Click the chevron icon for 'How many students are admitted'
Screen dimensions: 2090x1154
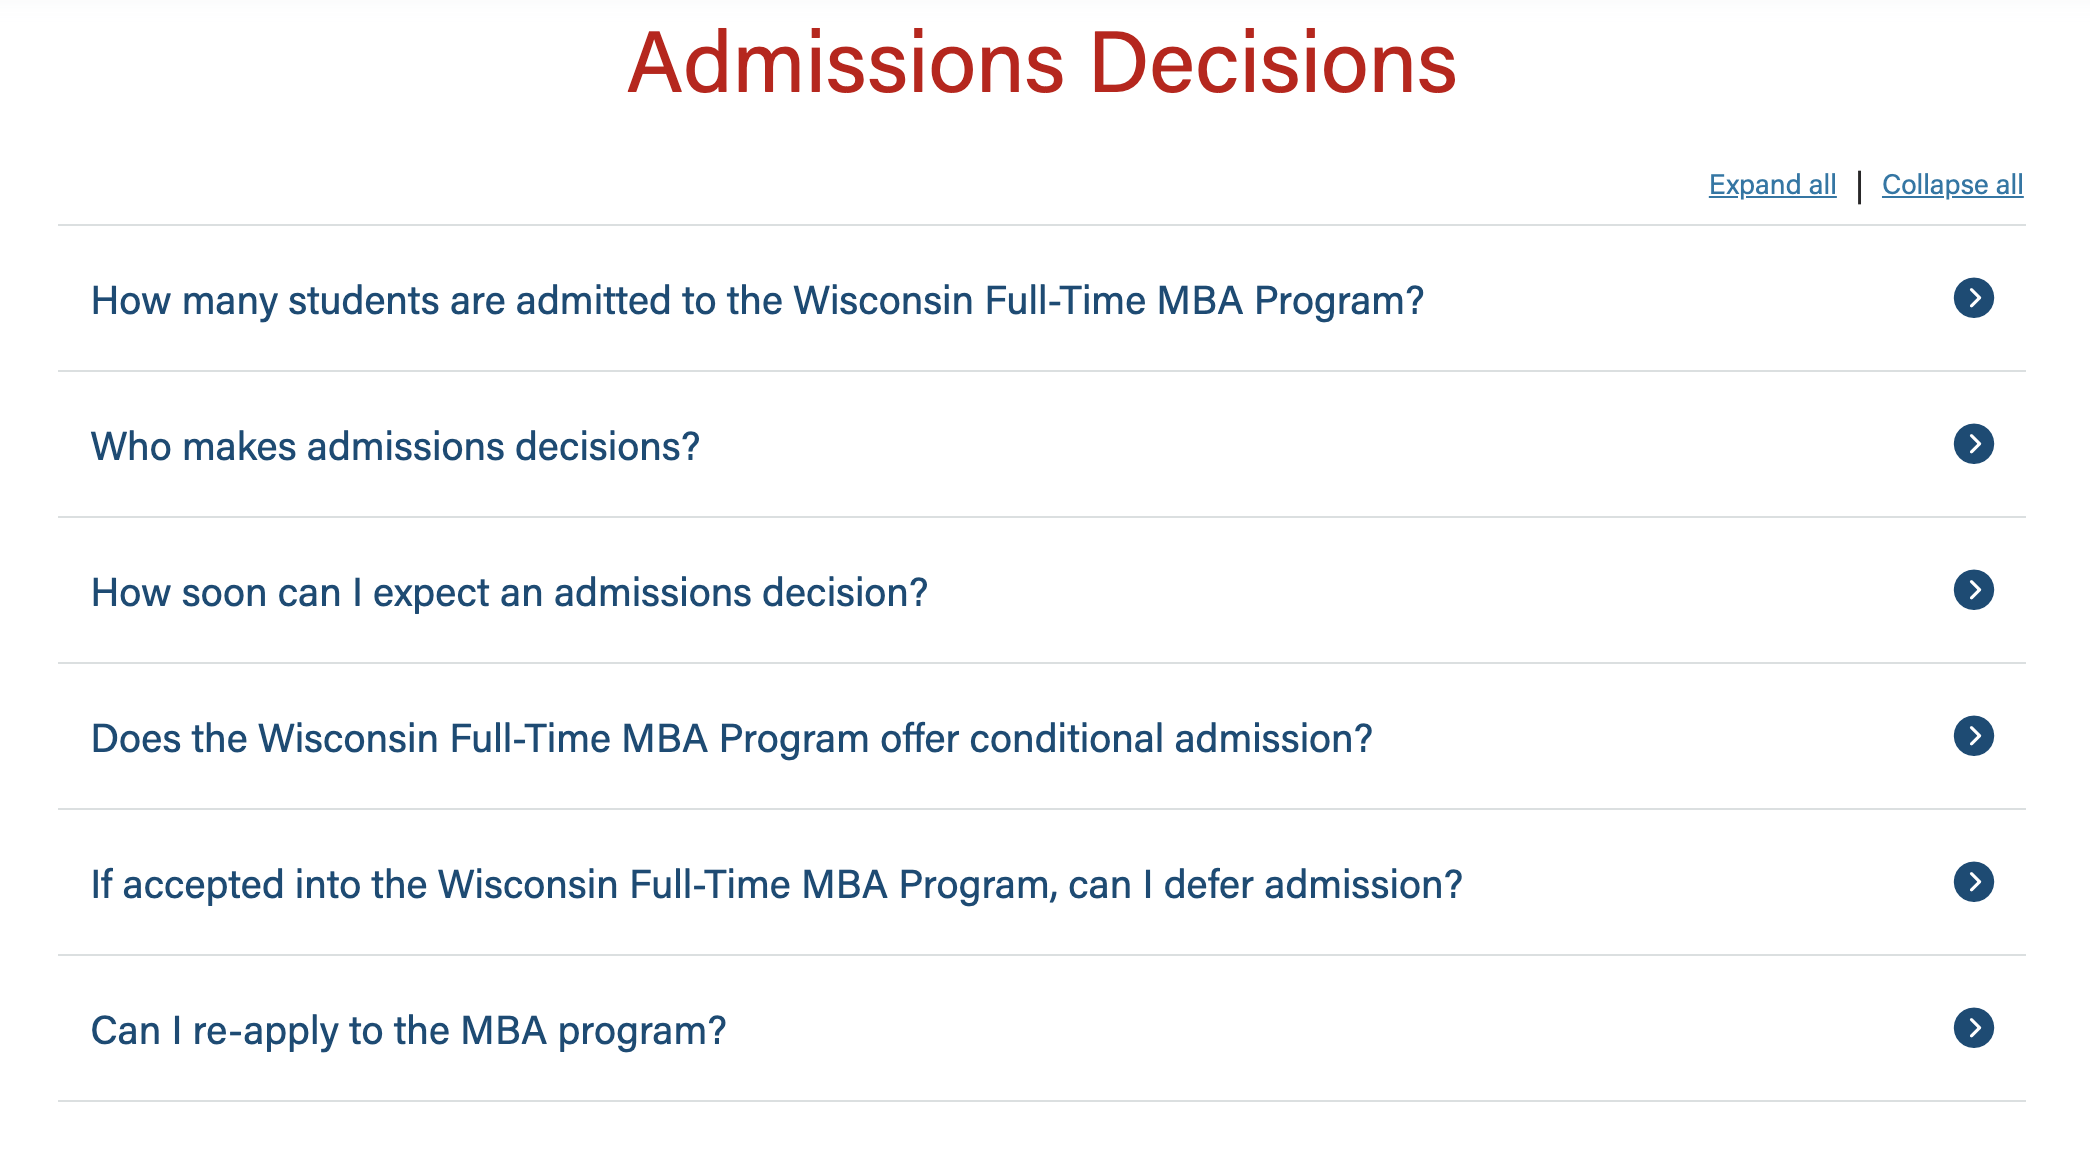pos(1973,298)
